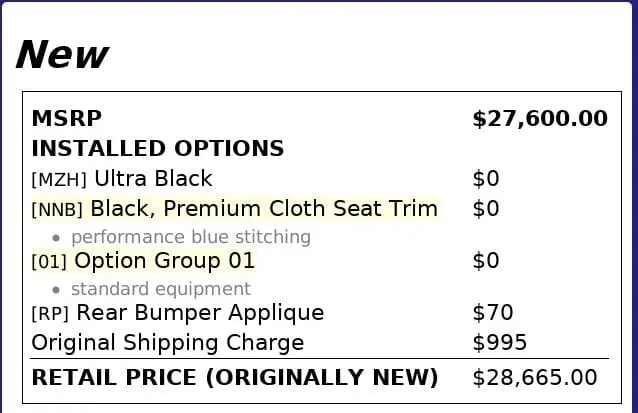Select the Ultra Black option name
638x413 pixels.
(x=153, y=179)
